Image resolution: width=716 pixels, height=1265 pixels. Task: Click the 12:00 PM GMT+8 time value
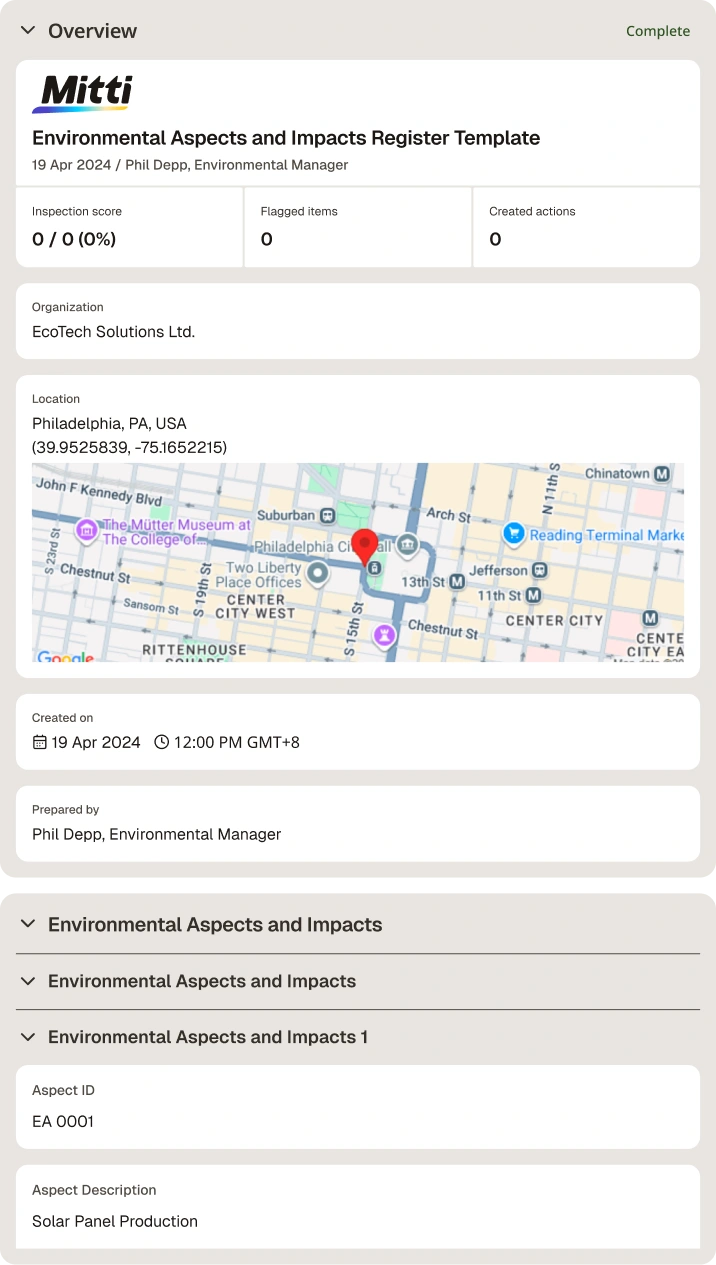(237, 742)
